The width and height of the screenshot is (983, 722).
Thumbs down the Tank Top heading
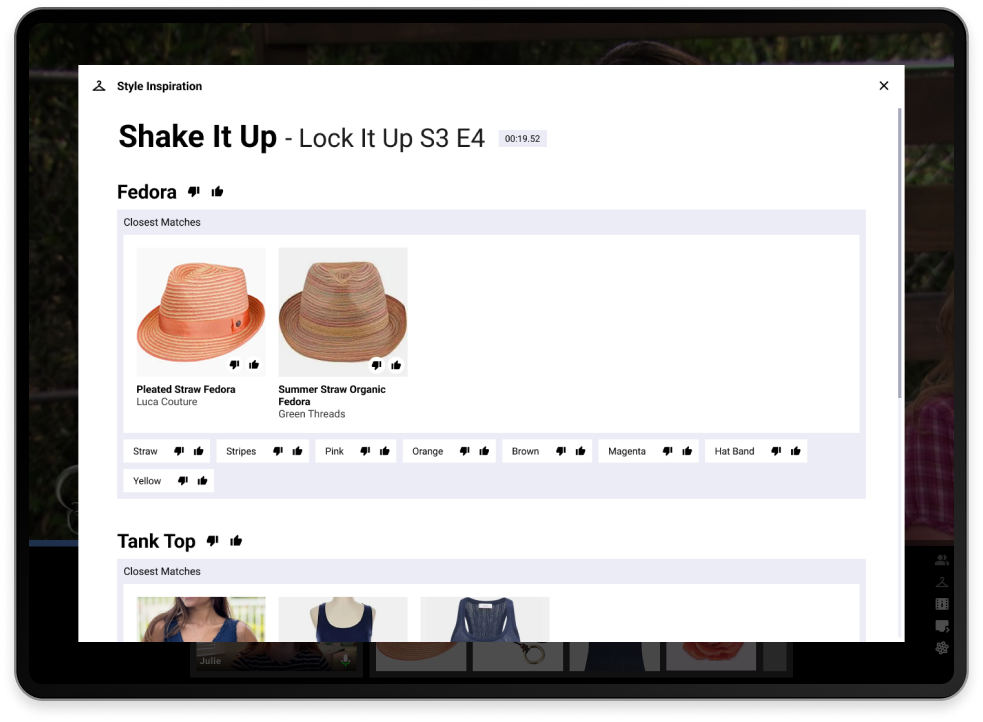click(212, 541)
